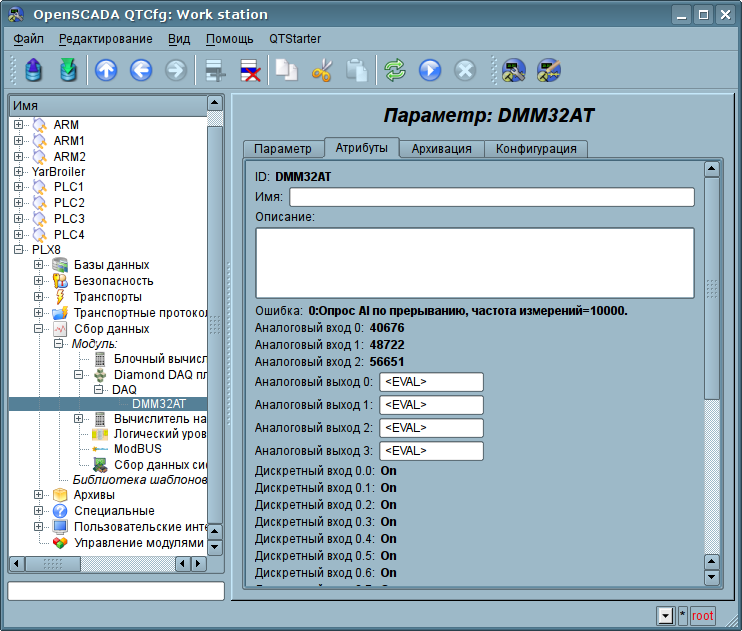Go up one level with the up arrow icon
742x631 pixels.
point(106,70)
